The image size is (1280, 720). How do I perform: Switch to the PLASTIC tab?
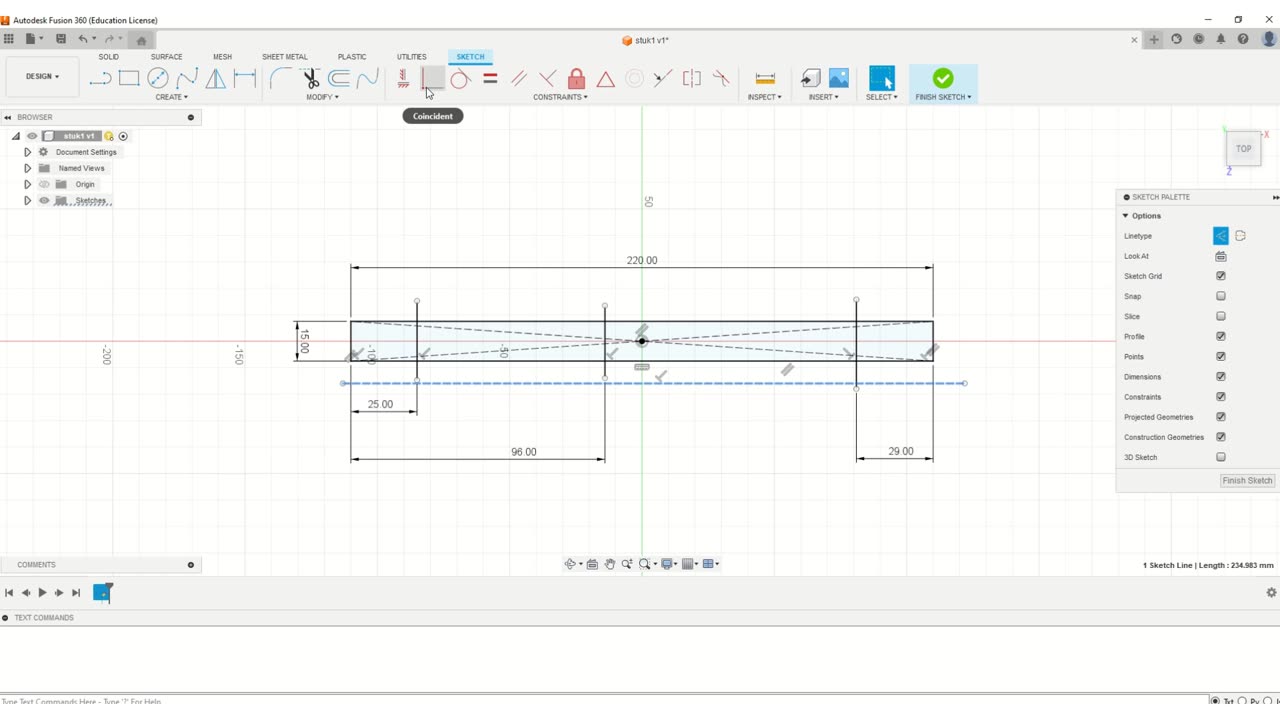pyautogui.click(x=352, y=57)
